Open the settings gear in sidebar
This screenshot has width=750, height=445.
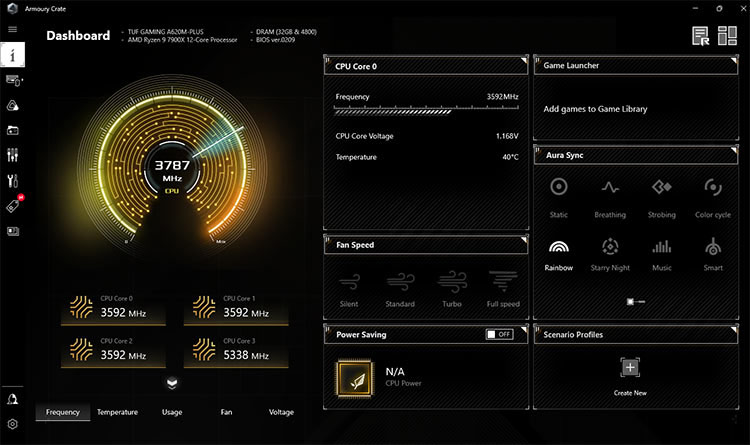(x=13, y=423)
